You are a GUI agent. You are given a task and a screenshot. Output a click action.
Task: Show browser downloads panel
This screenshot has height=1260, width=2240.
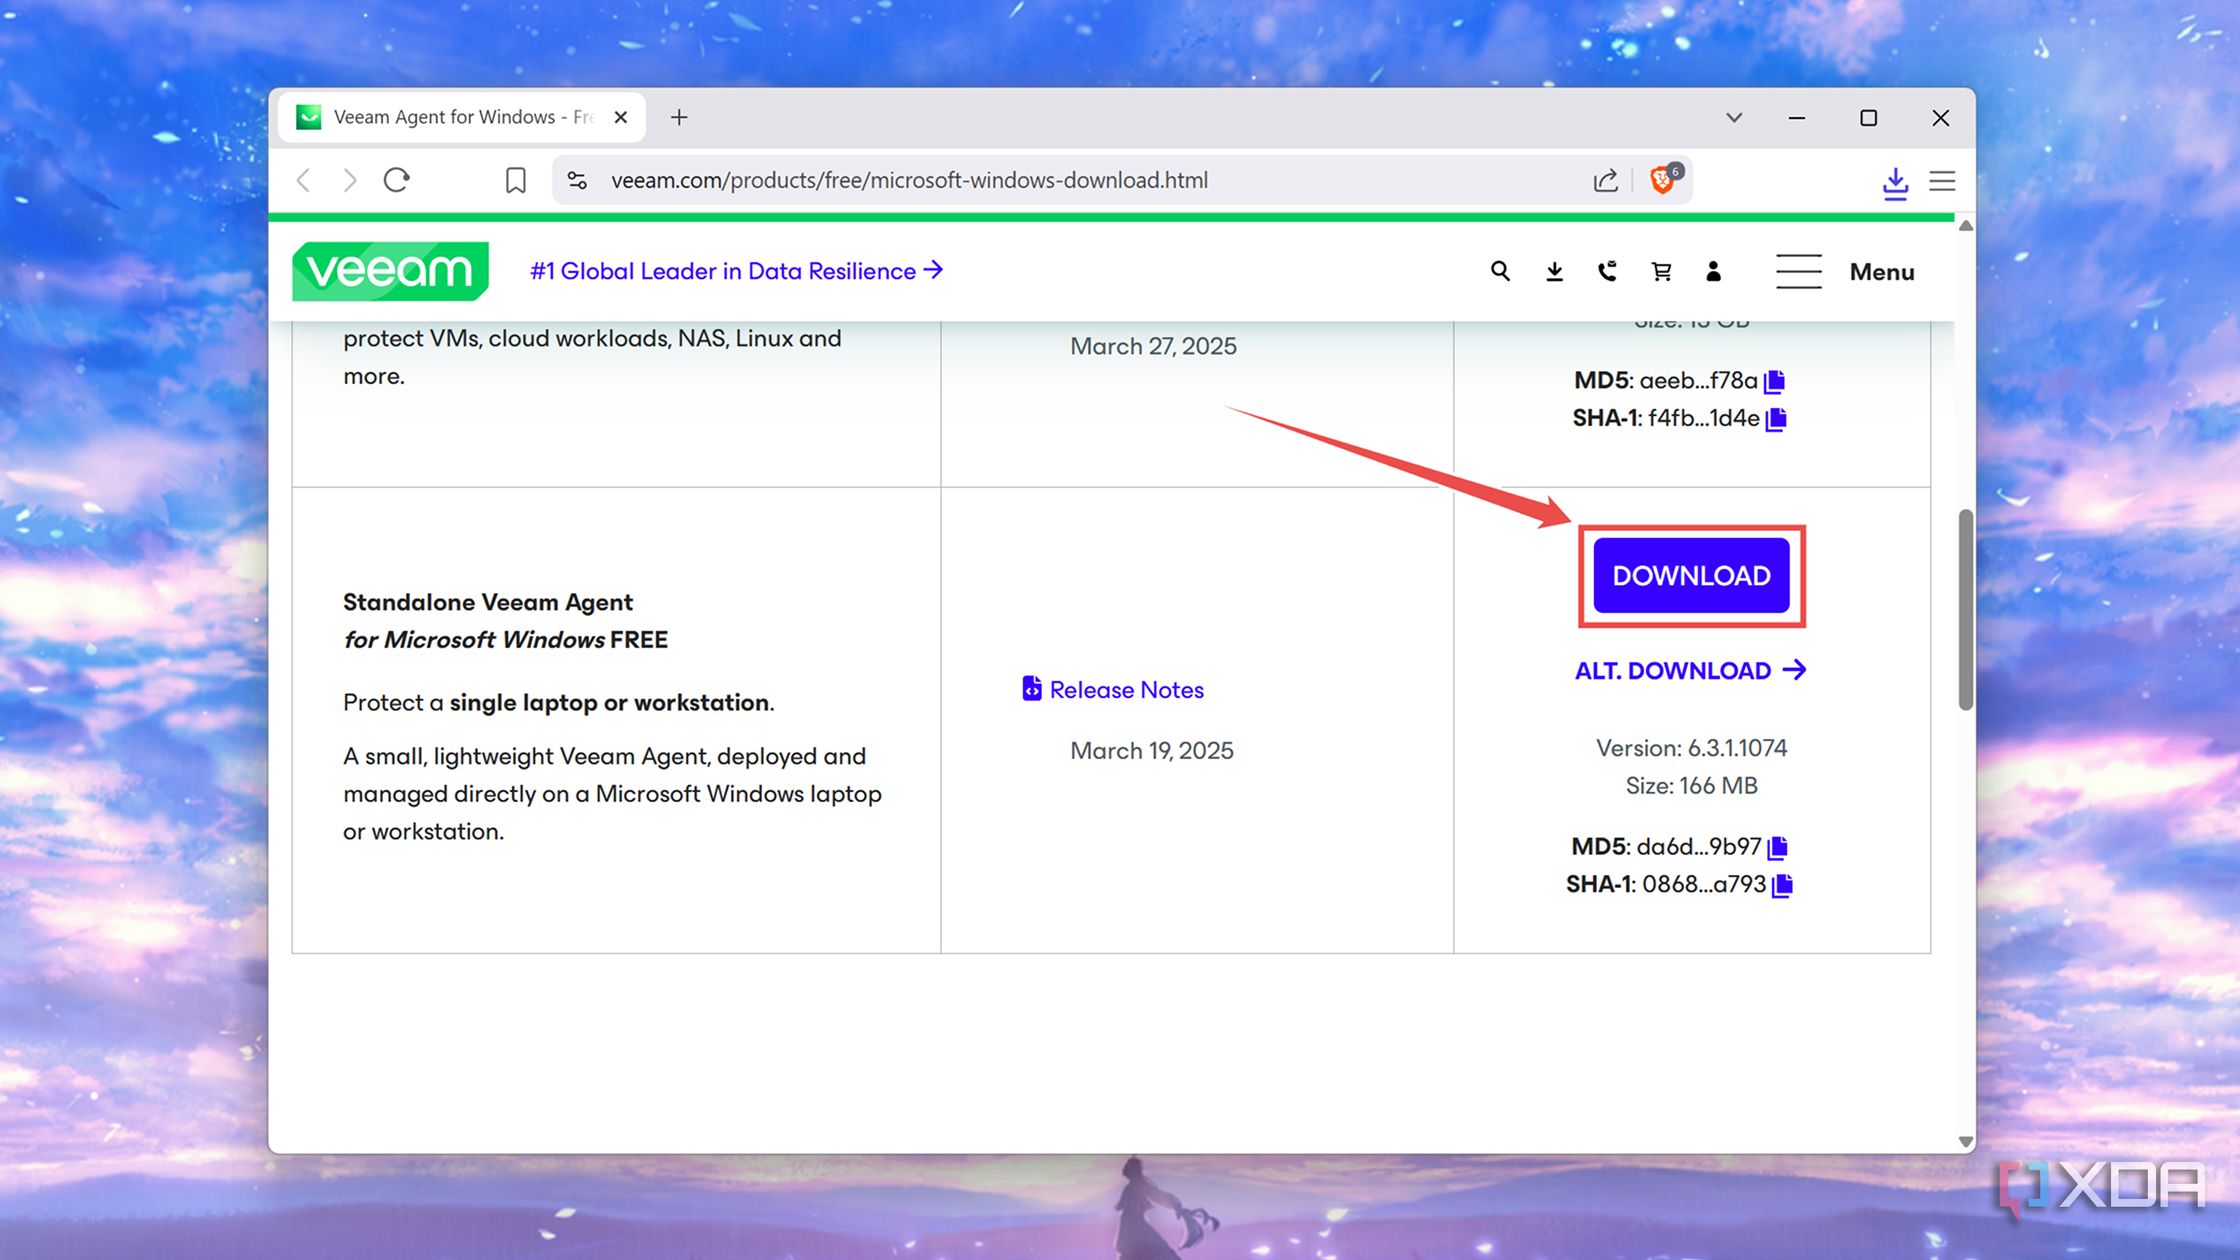1895,182
